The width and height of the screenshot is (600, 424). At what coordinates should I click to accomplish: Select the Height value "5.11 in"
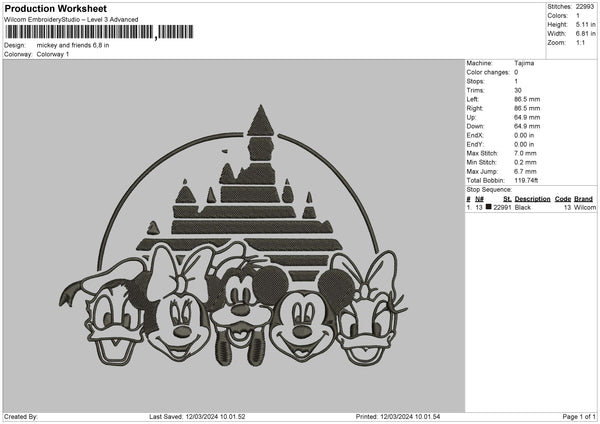point(585,24)
